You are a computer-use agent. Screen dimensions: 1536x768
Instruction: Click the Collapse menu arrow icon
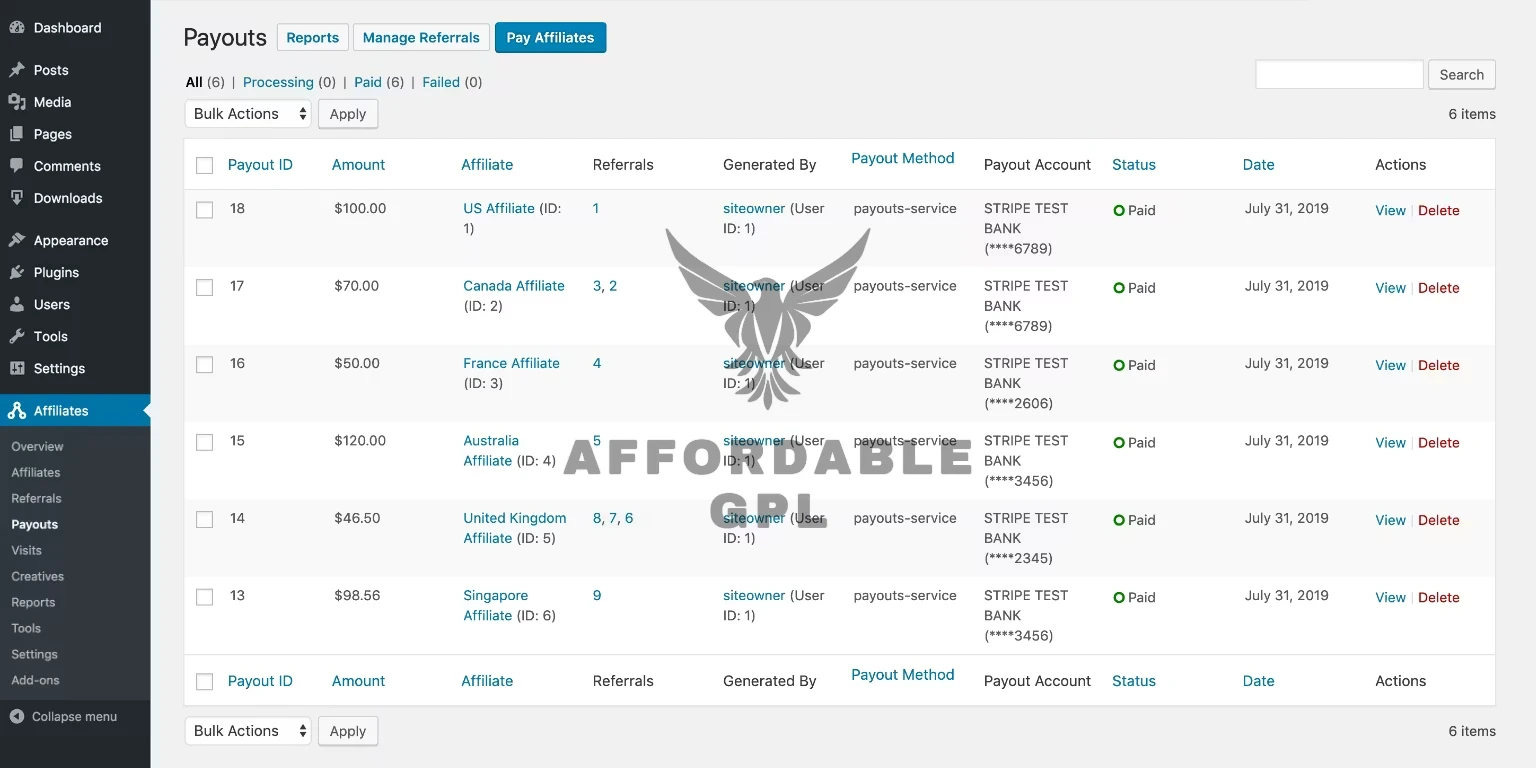(x=17, y=717)
